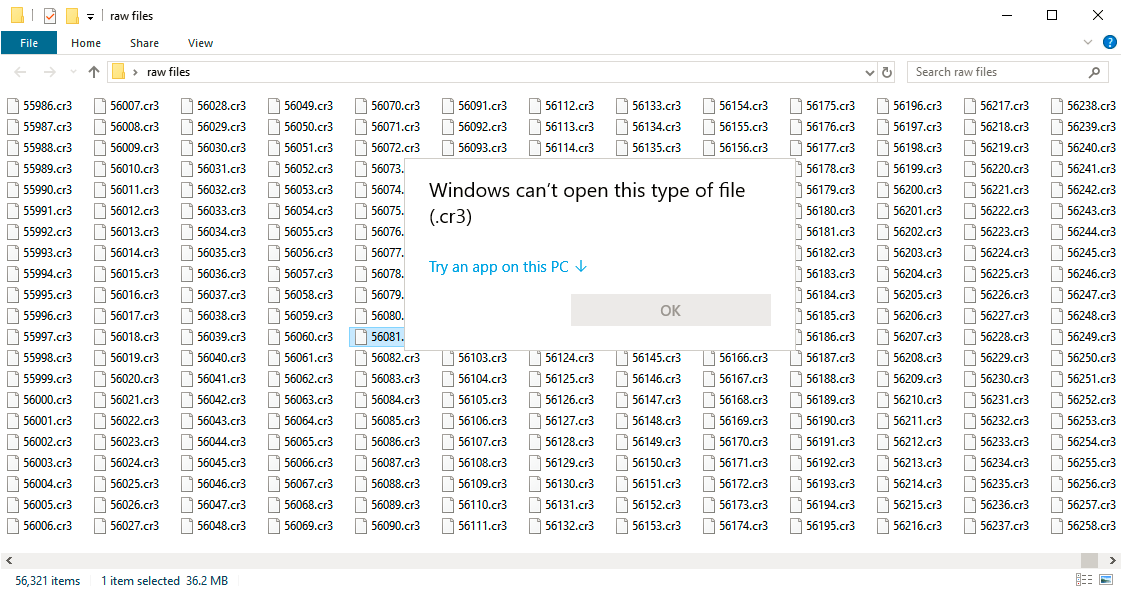This screenshot has height=593, width=1122.
Task: Expand the ribbon with the chevron arrow
Action: [1087, 42]
